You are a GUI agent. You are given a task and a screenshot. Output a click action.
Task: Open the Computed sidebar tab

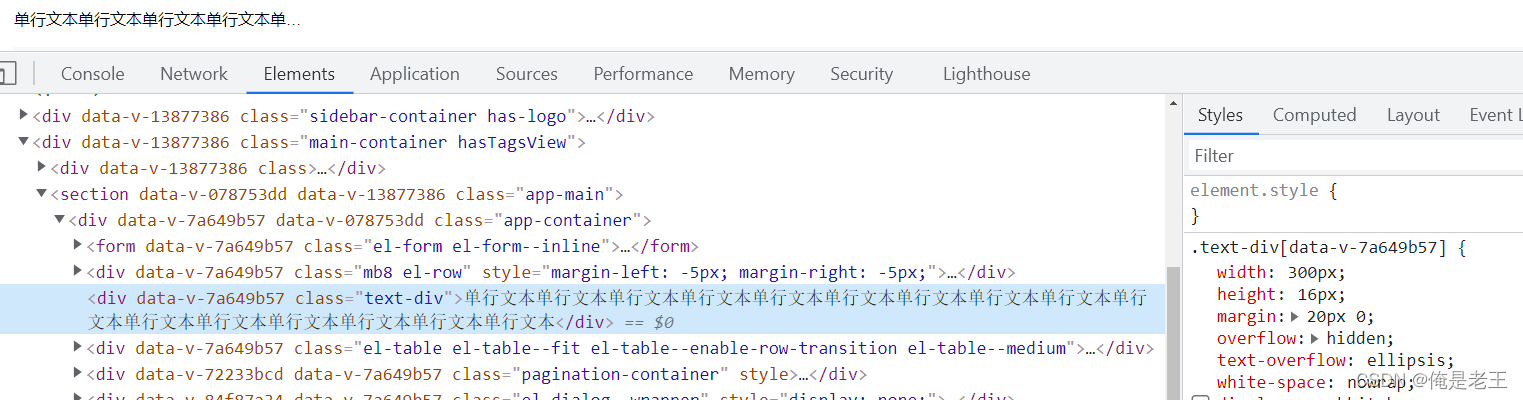point(1314,115)
